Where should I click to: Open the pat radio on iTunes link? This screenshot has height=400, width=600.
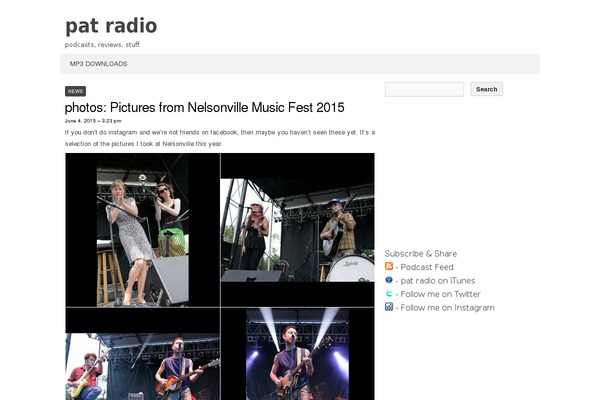click(438, 281)
